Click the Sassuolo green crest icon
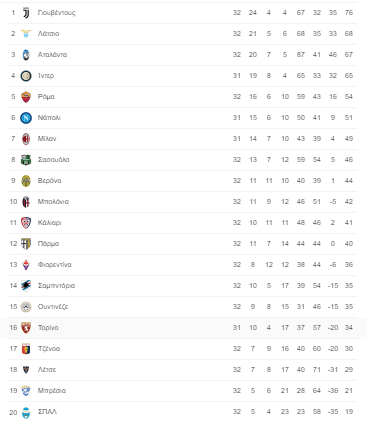 [26, 160]
